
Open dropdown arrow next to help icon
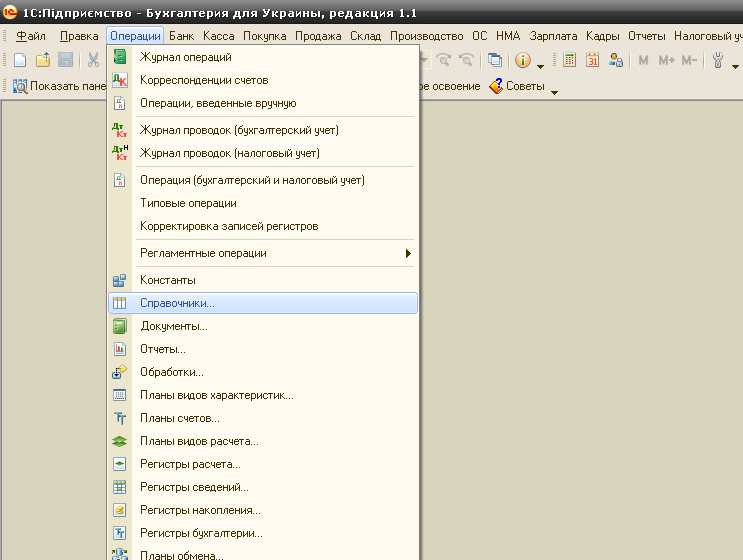click(540, 64)
